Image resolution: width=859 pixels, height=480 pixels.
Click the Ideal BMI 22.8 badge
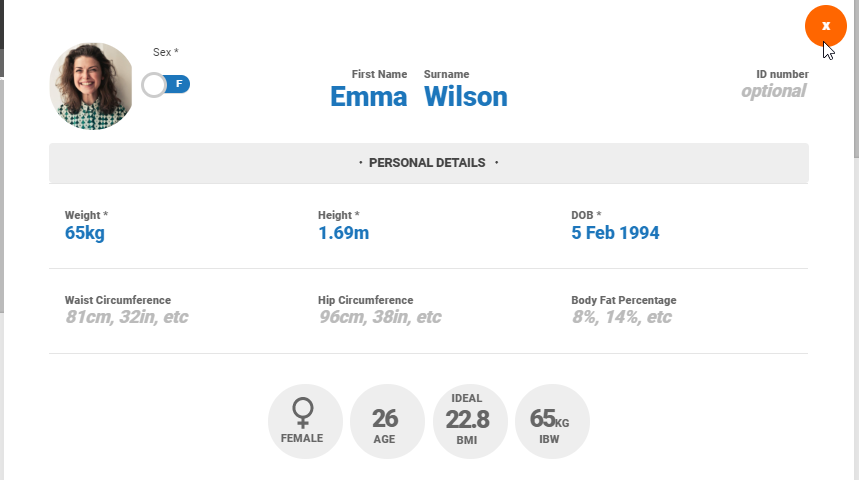(x=467, y=421)
